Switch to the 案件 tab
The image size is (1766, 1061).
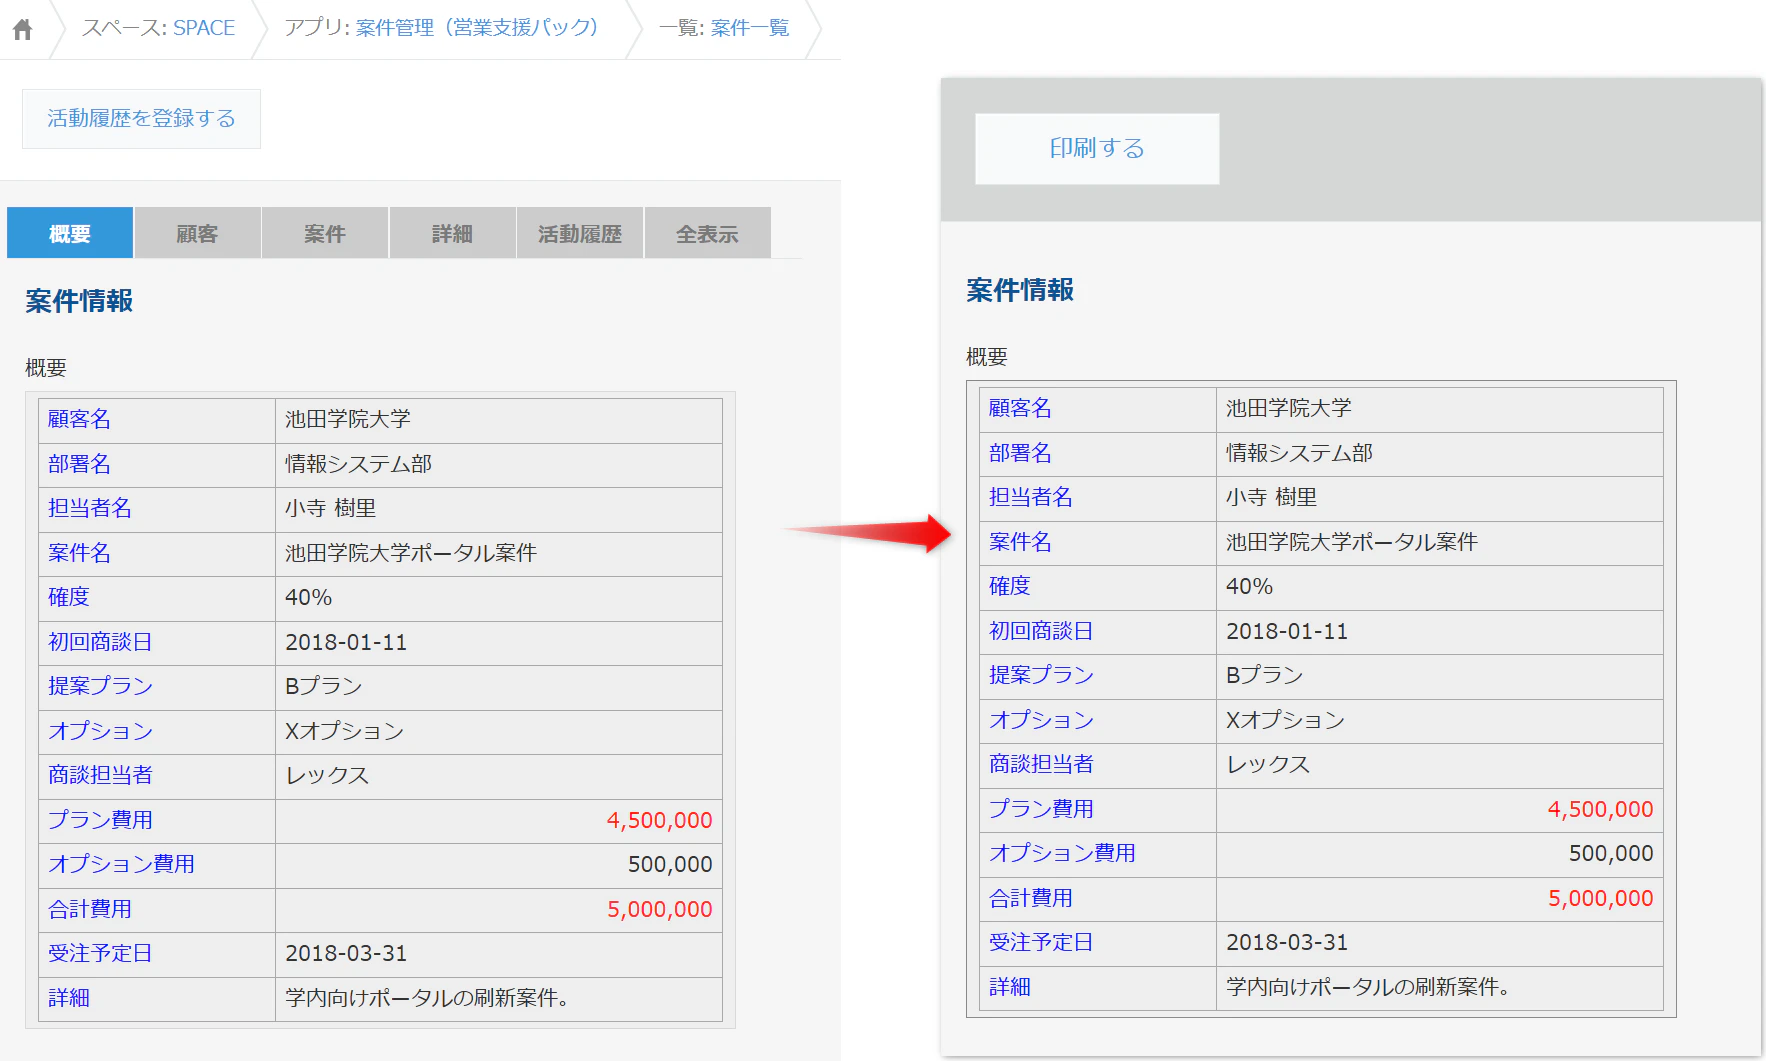pyautogui.click(x=325, y=233)
